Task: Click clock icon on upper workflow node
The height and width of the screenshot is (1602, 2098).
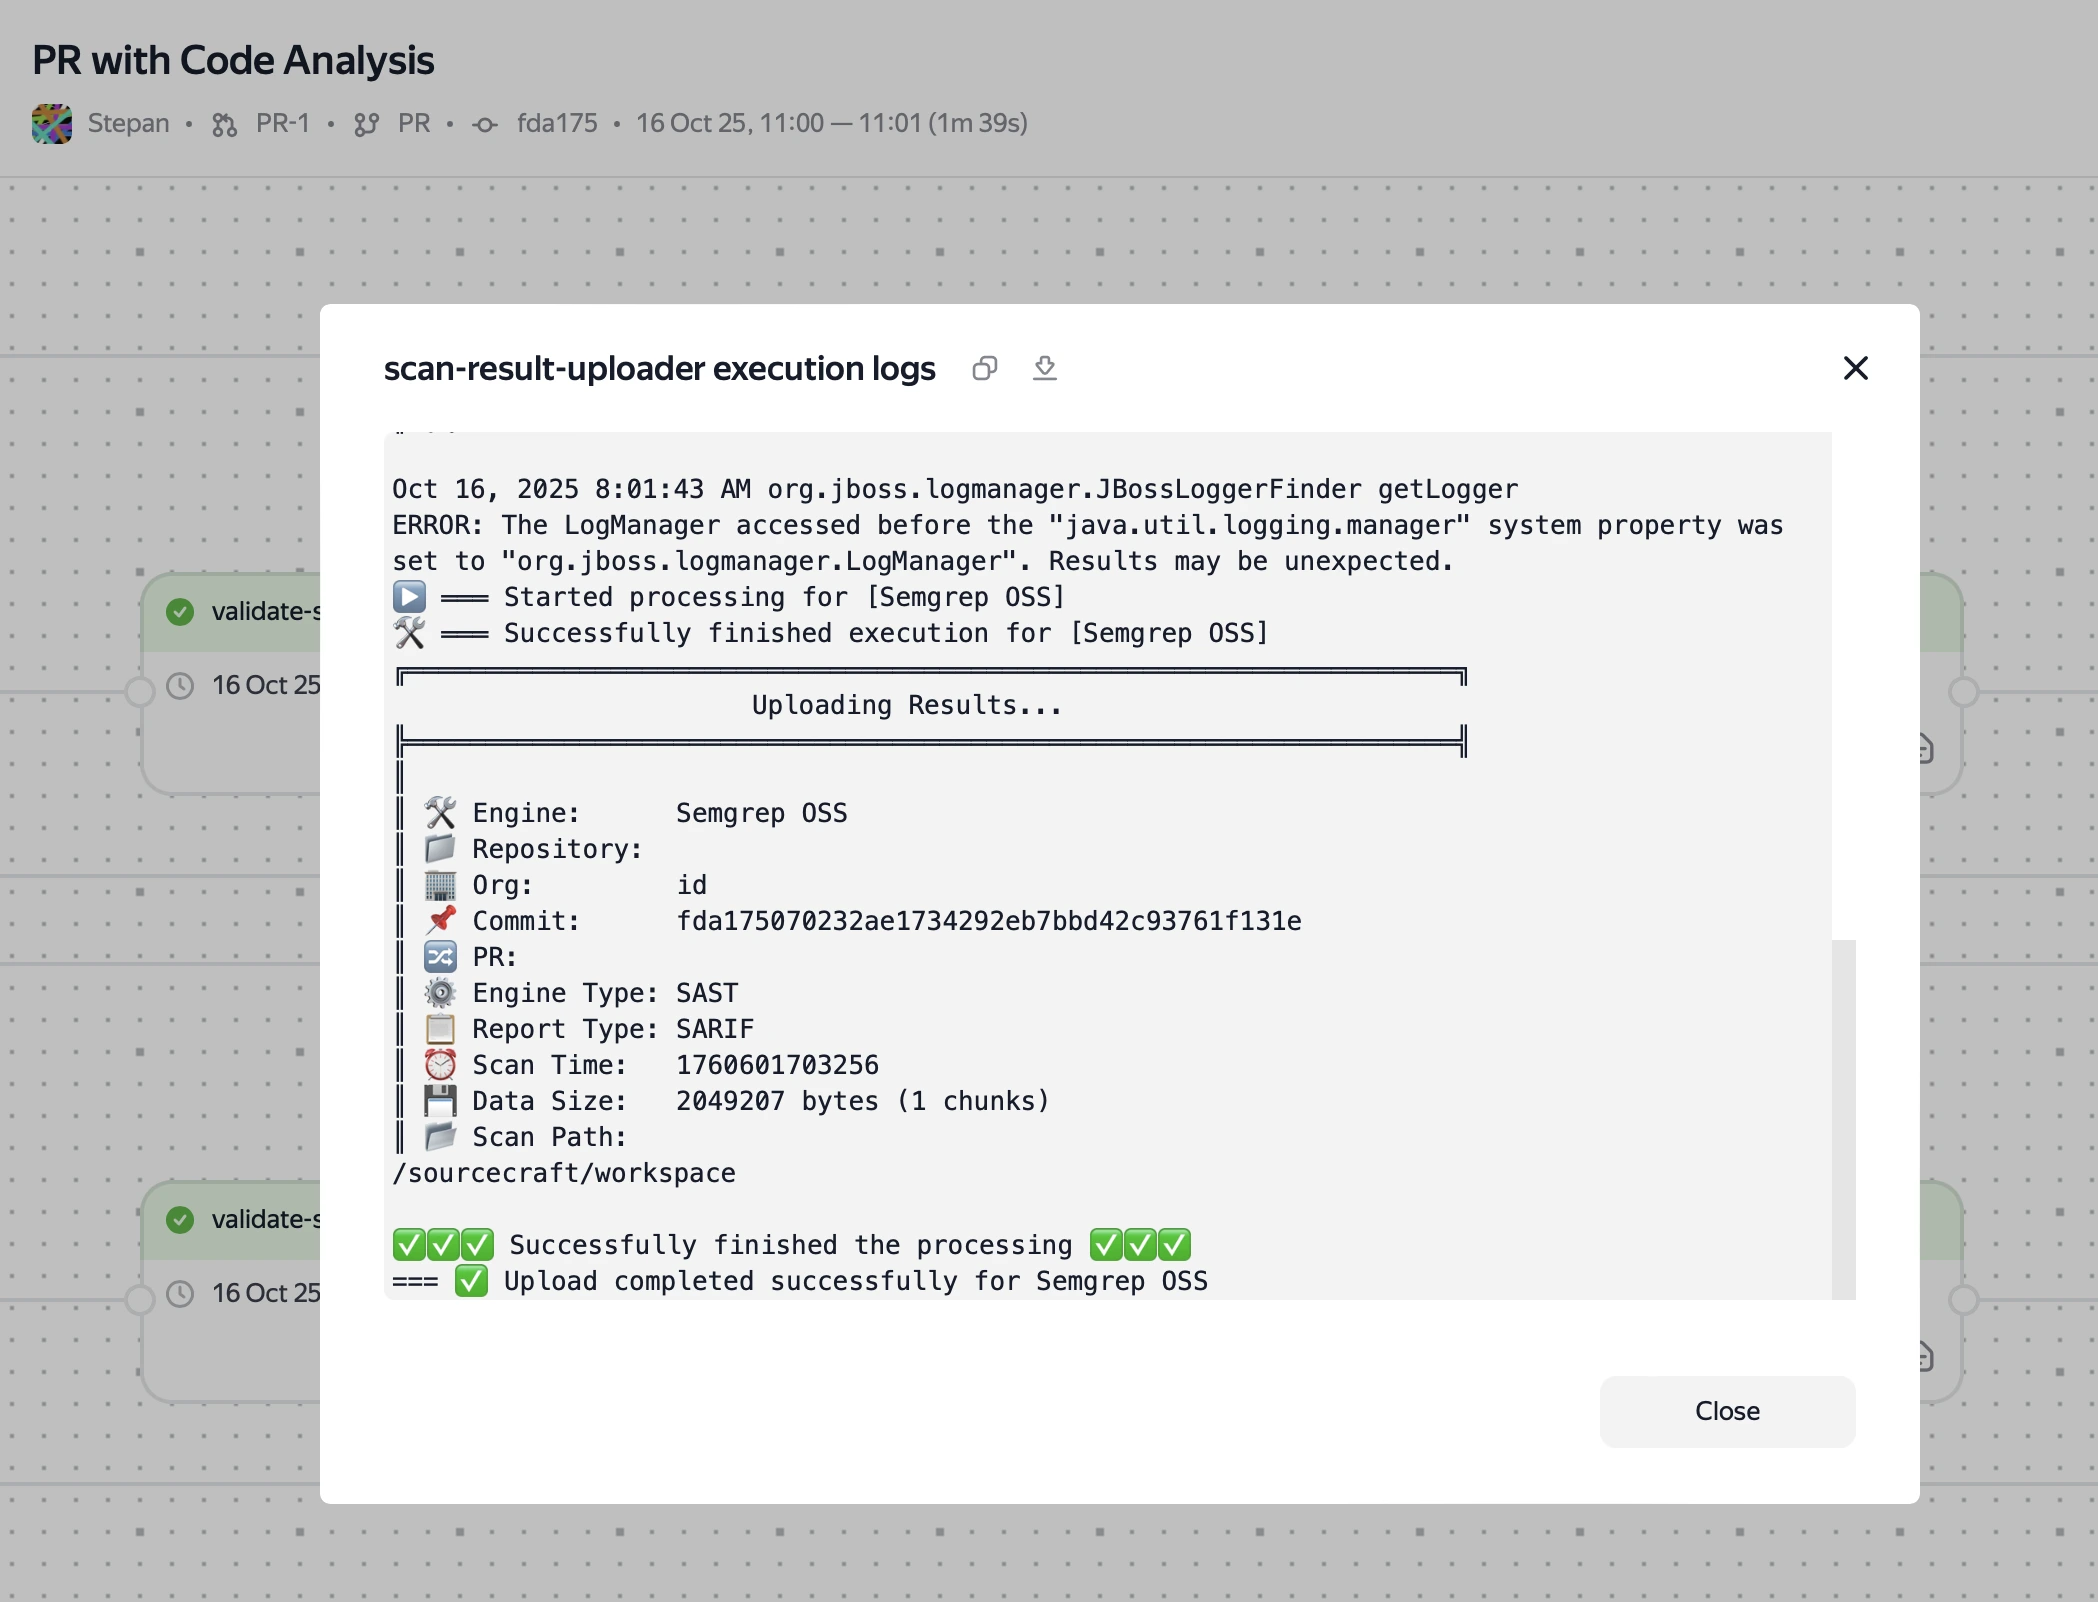Action: 180,686
